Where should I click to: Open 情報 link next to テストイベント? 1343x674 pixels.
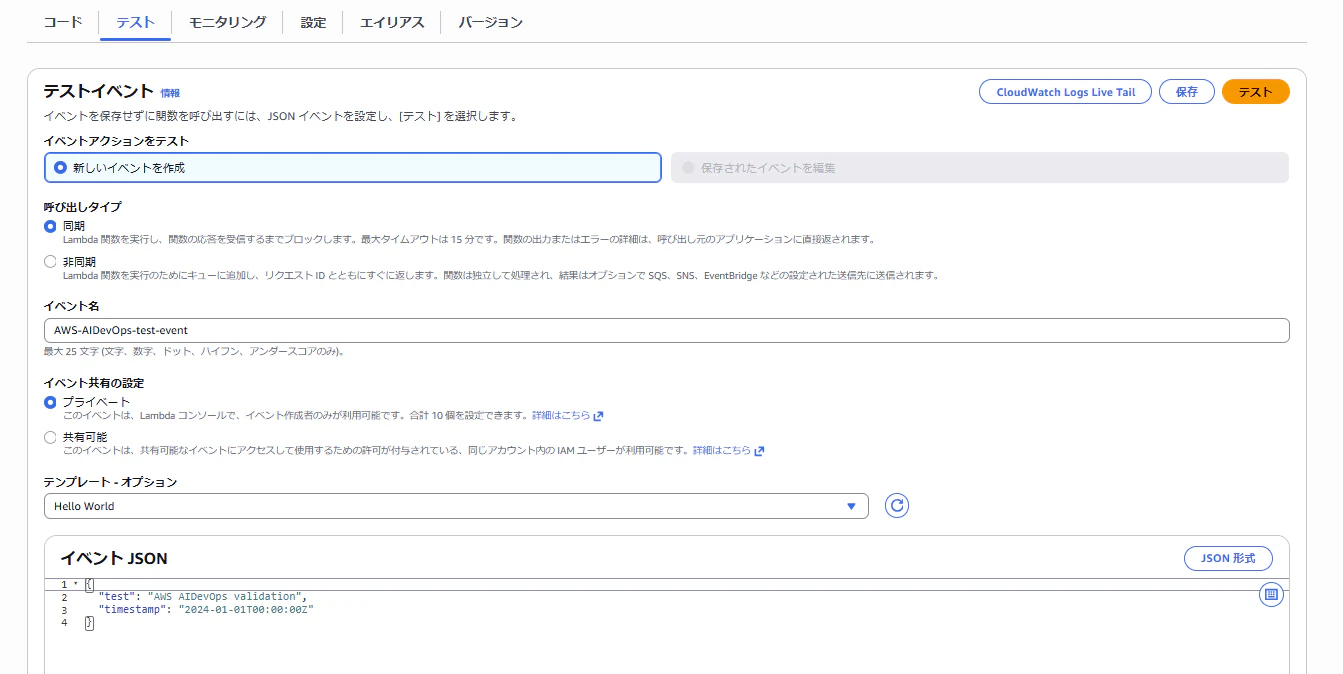(170, 93)
